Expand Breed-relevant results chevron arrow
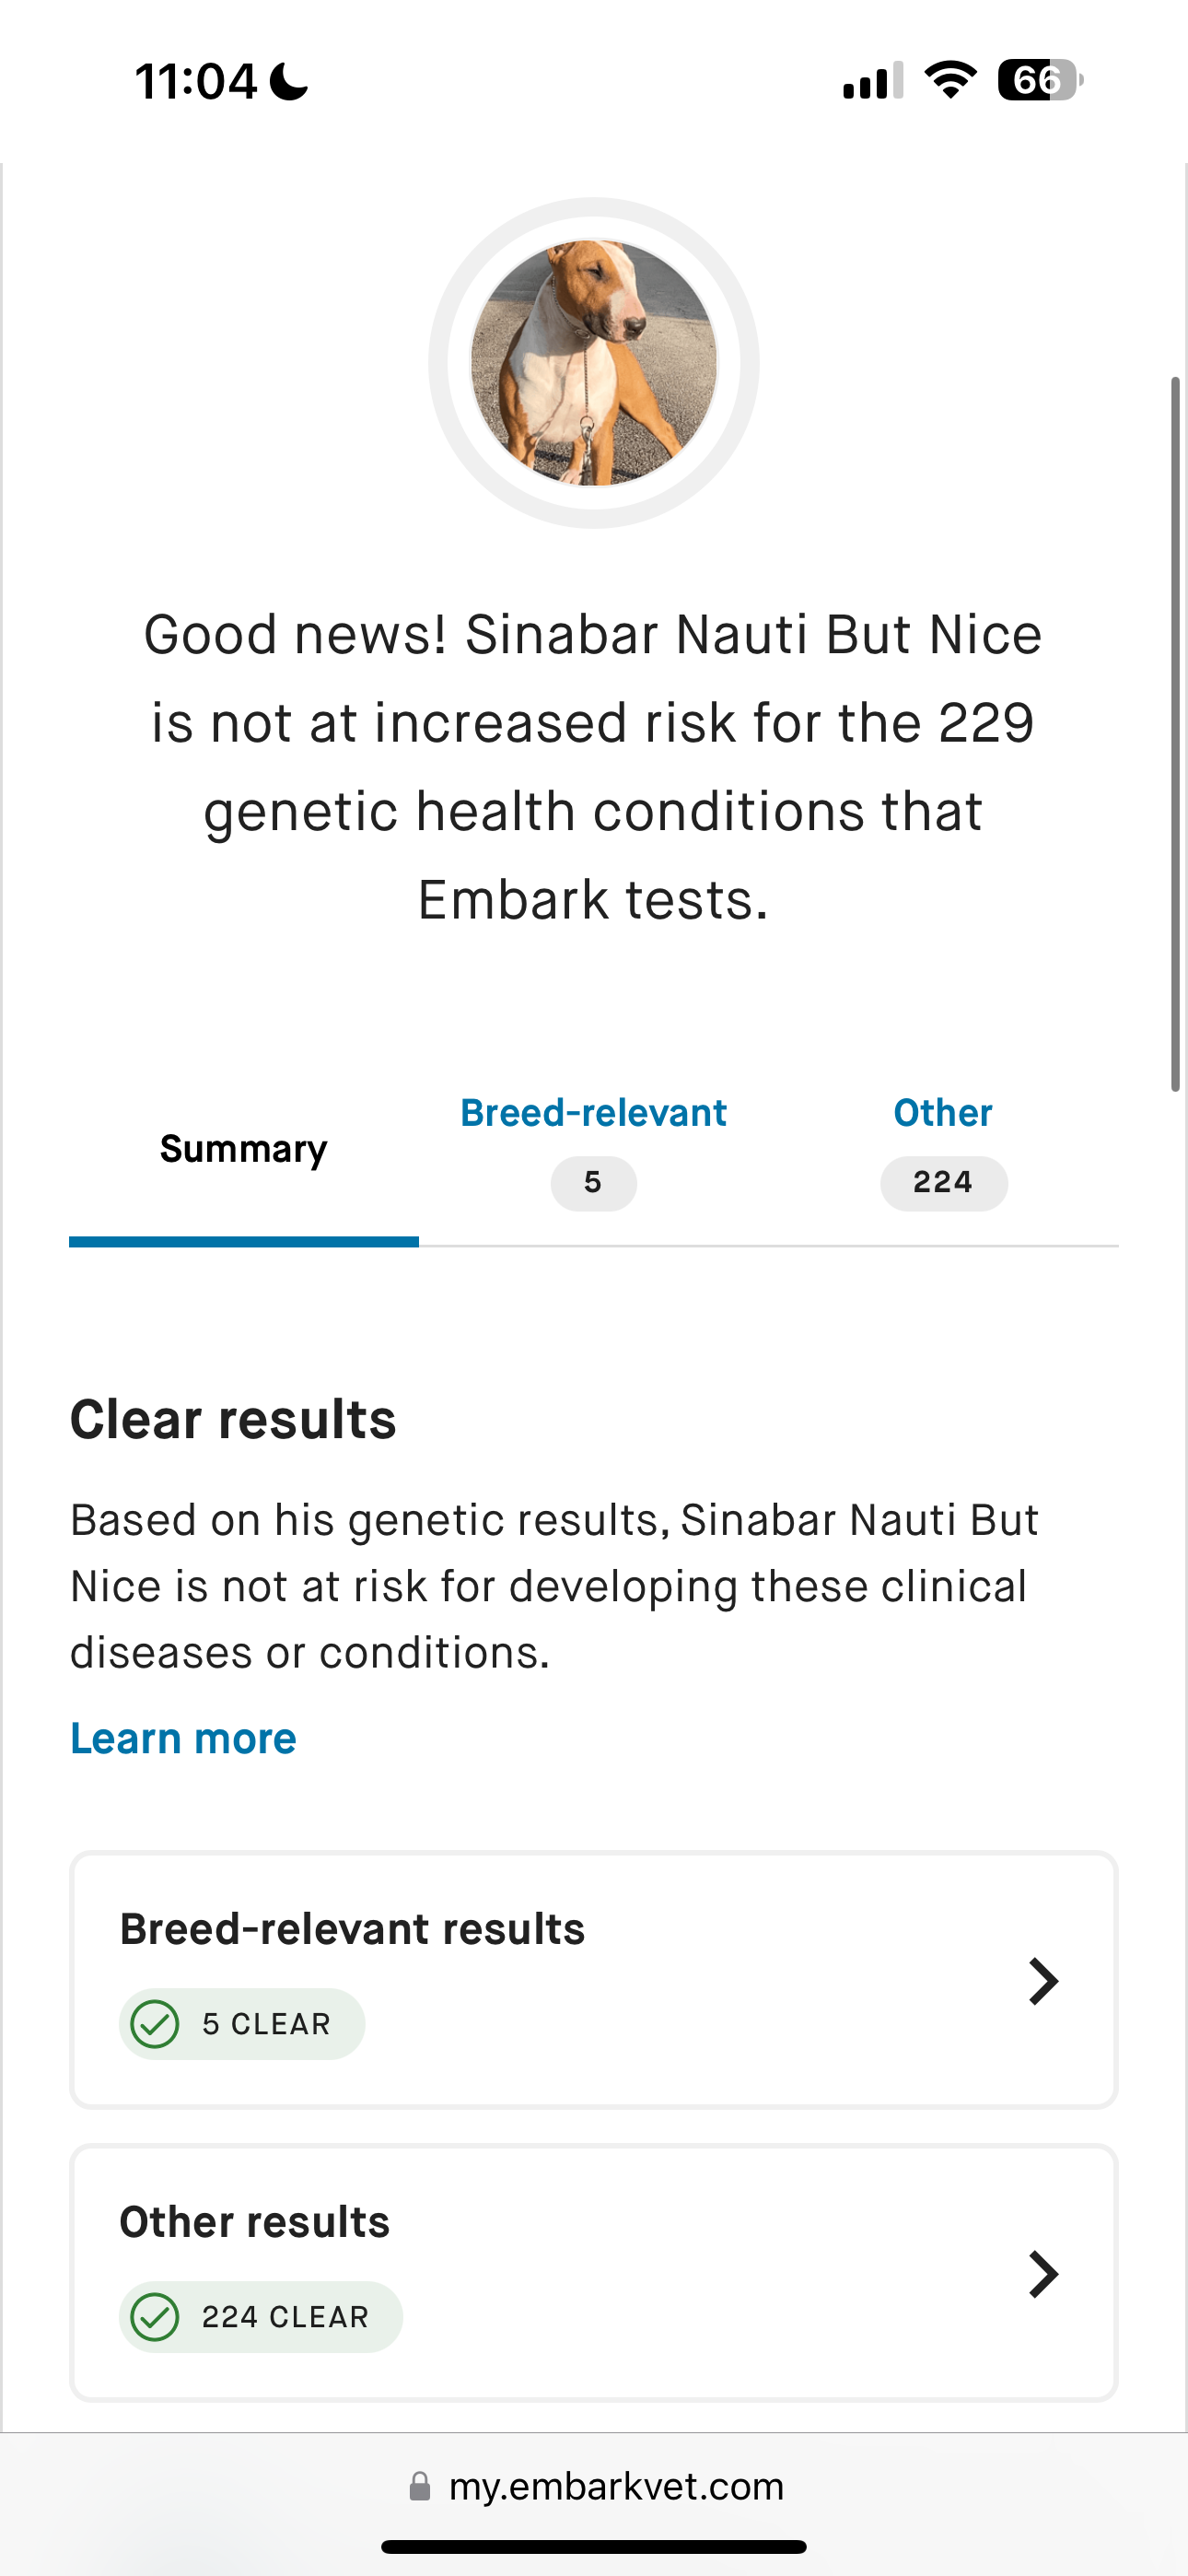The height and width of the screenshot is (2576, 1188). point(1042,1981)
